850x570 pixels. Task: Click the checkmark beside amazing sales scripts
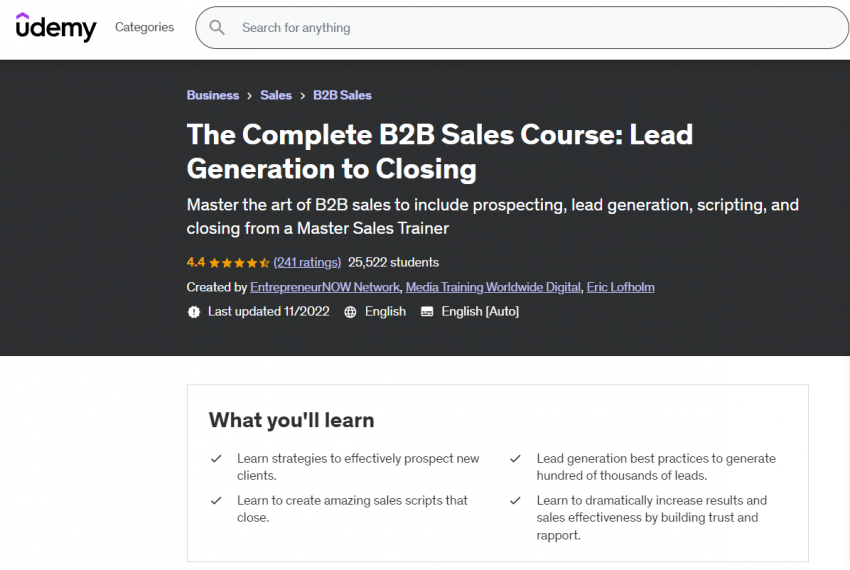click(x=216, y=501)
